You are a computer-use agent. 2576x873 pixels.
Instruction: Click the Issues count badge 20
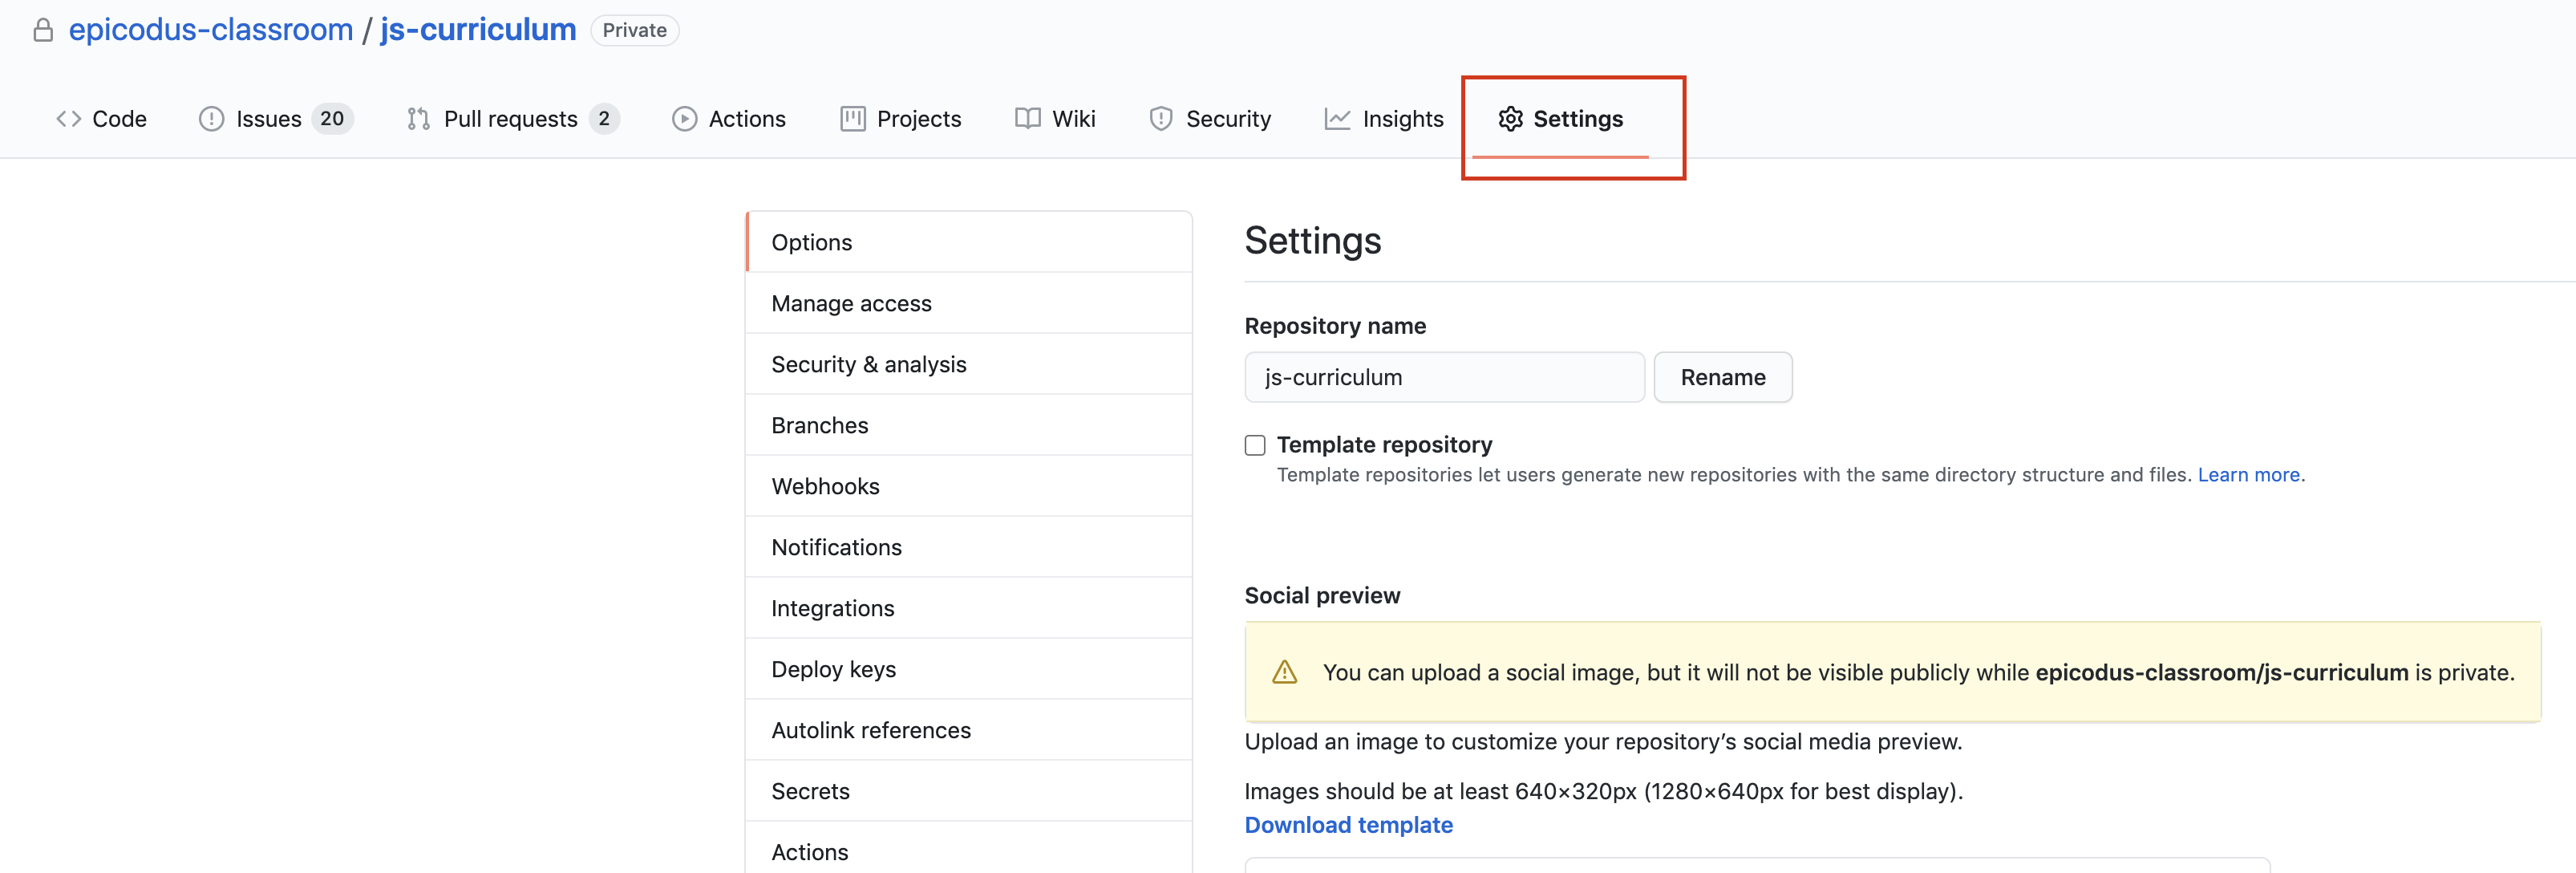point(332,119)
